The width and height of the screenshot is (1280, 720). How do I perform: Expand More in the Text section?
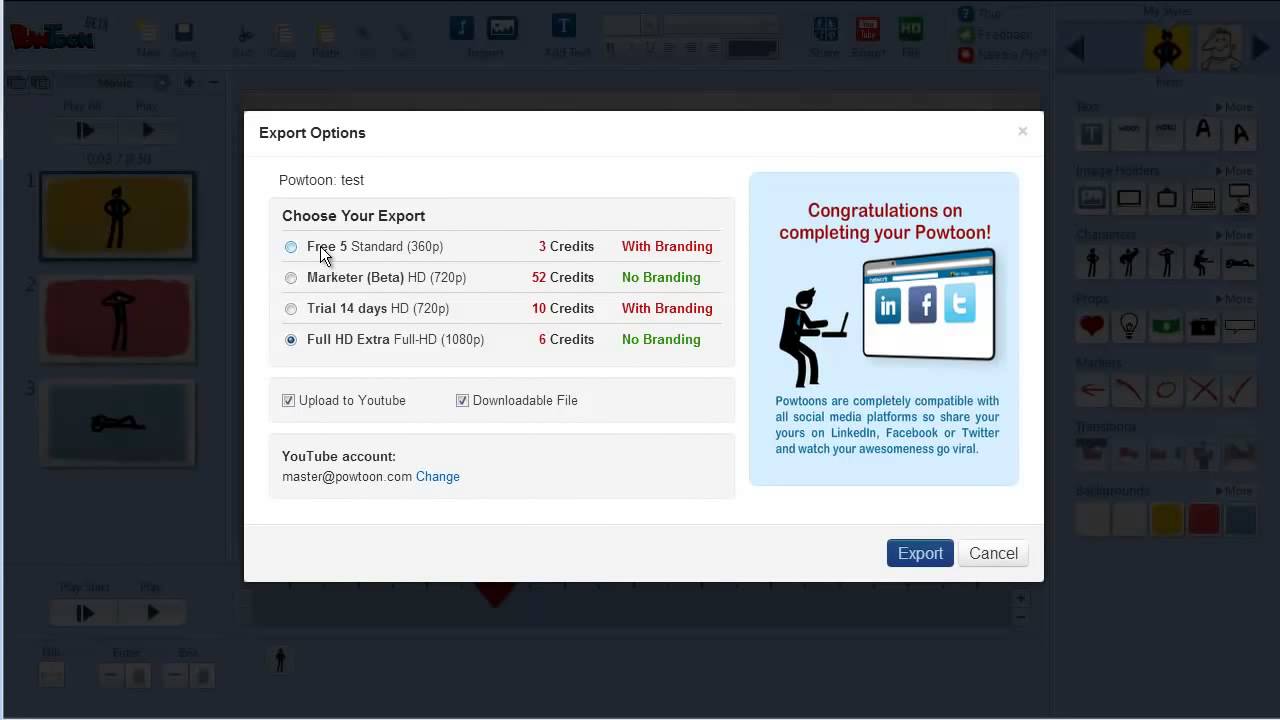point(1234,107)
